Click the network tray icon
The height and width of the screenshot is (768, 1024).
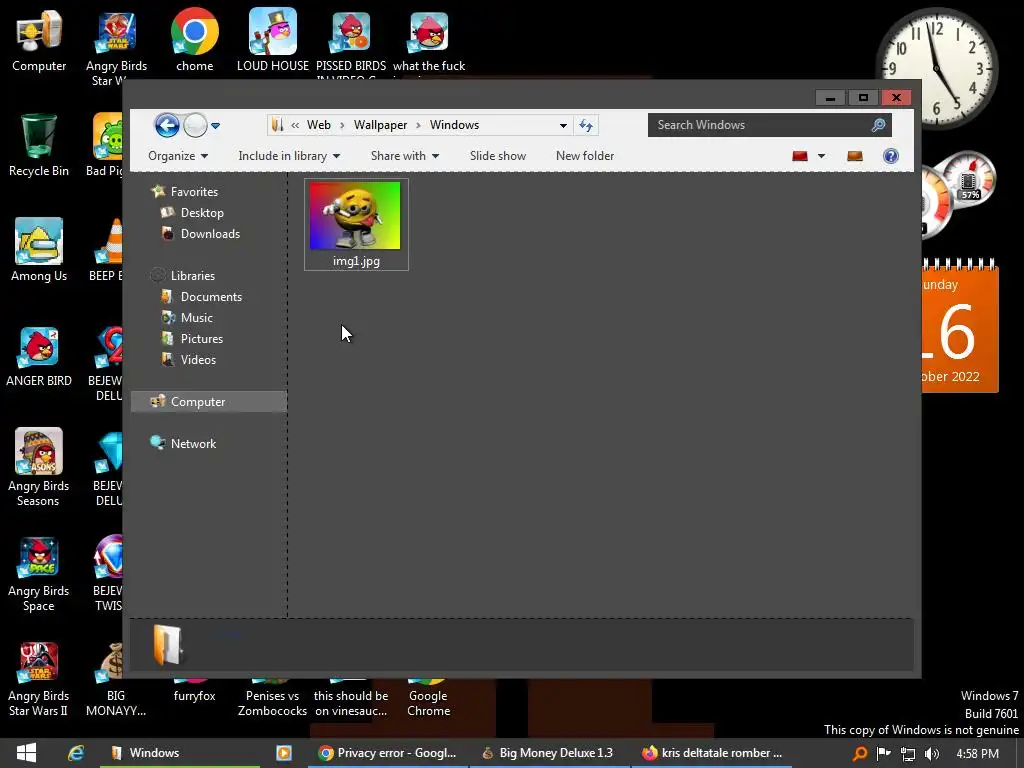tap(908, 754)
